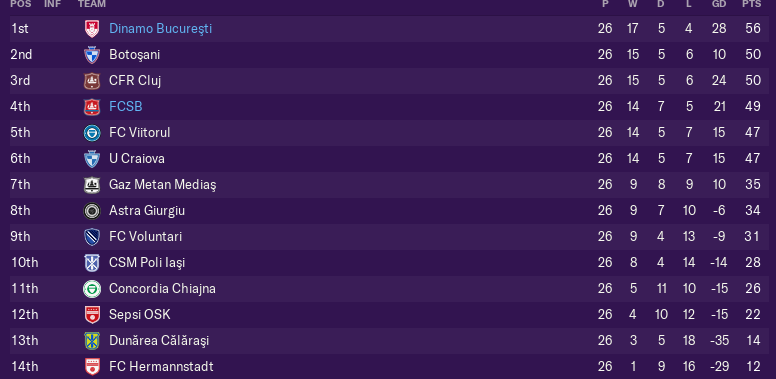Select the U Craiova team name

(x=137, y=159)
